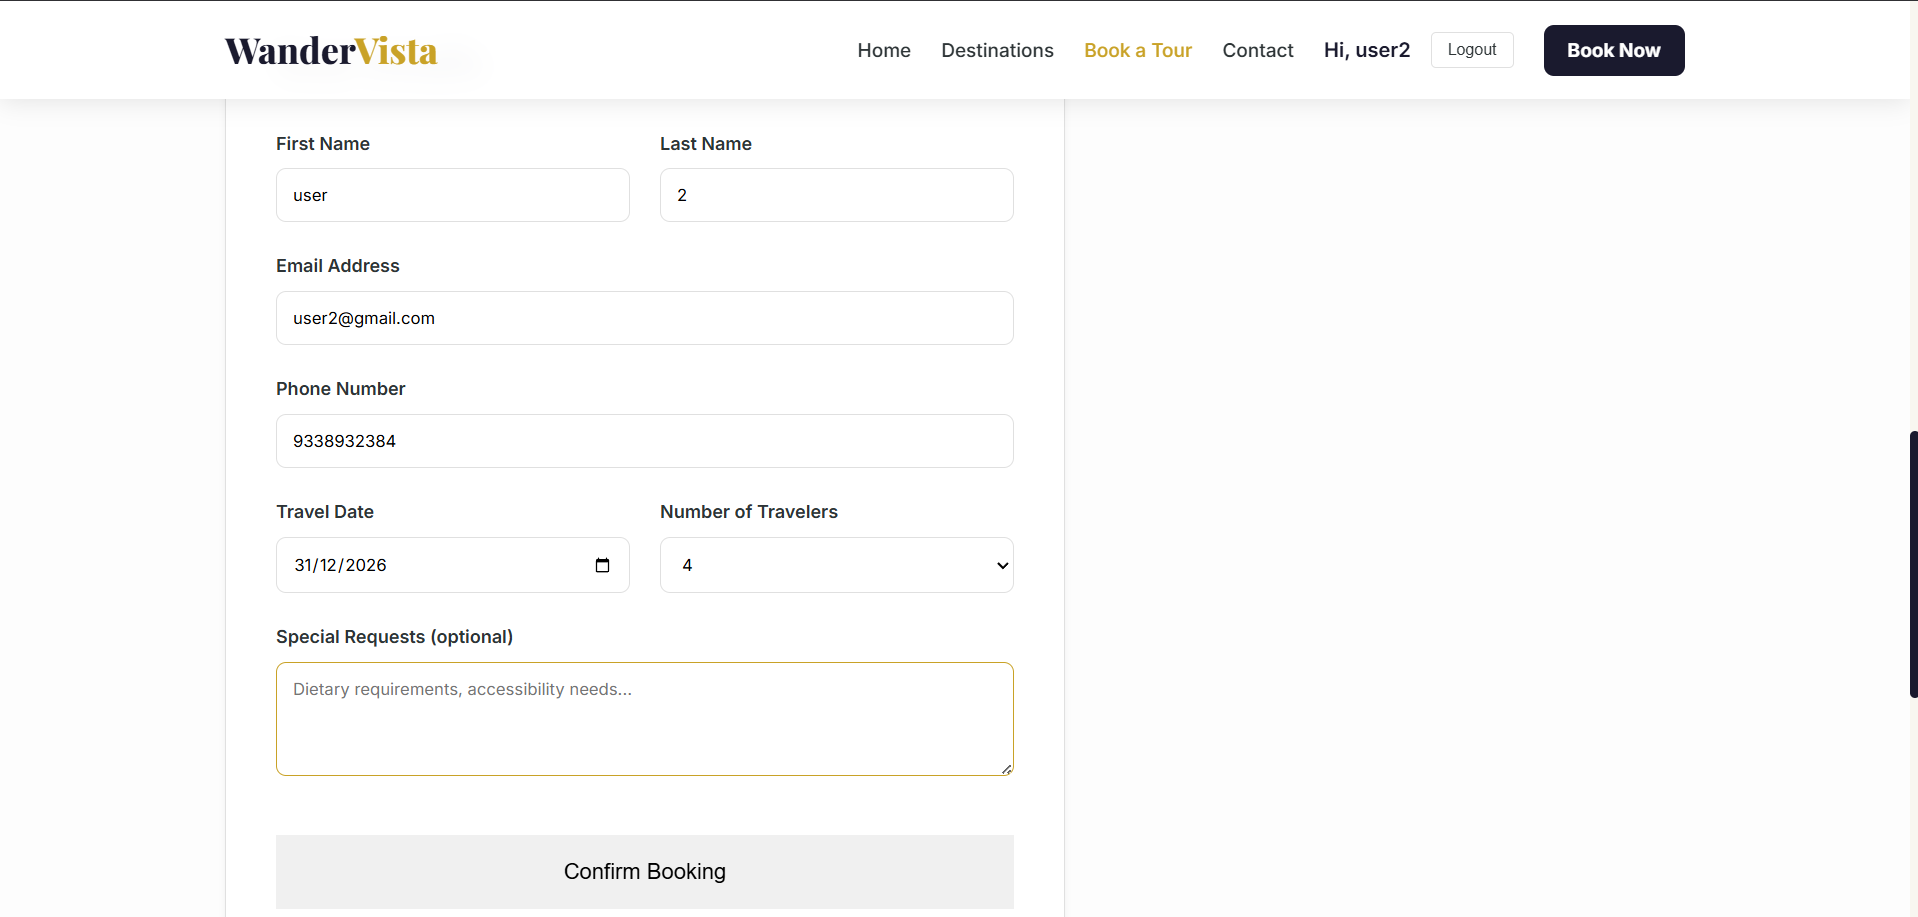Click the Special Requests (optional) label
The height and width of the screenshot is (917, 1918).
(394, 637)
